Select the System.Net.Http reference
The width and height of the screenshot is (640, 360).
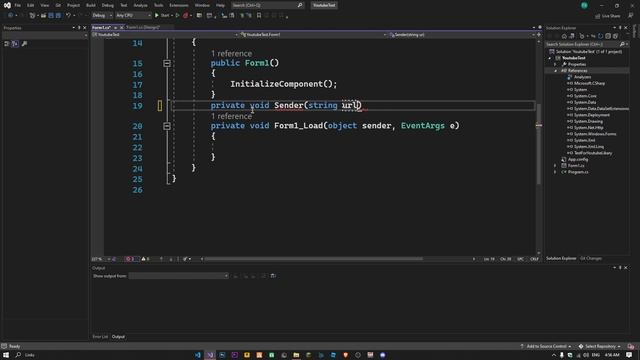tap(588, 128)
